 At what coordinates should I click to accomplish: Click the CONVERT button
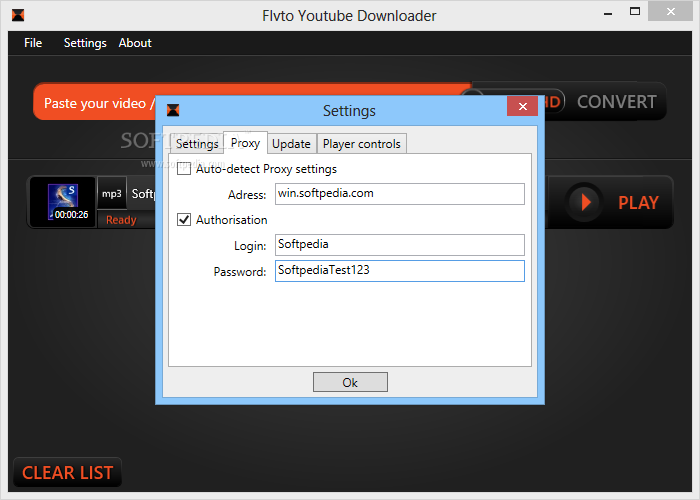pos(617,102)
